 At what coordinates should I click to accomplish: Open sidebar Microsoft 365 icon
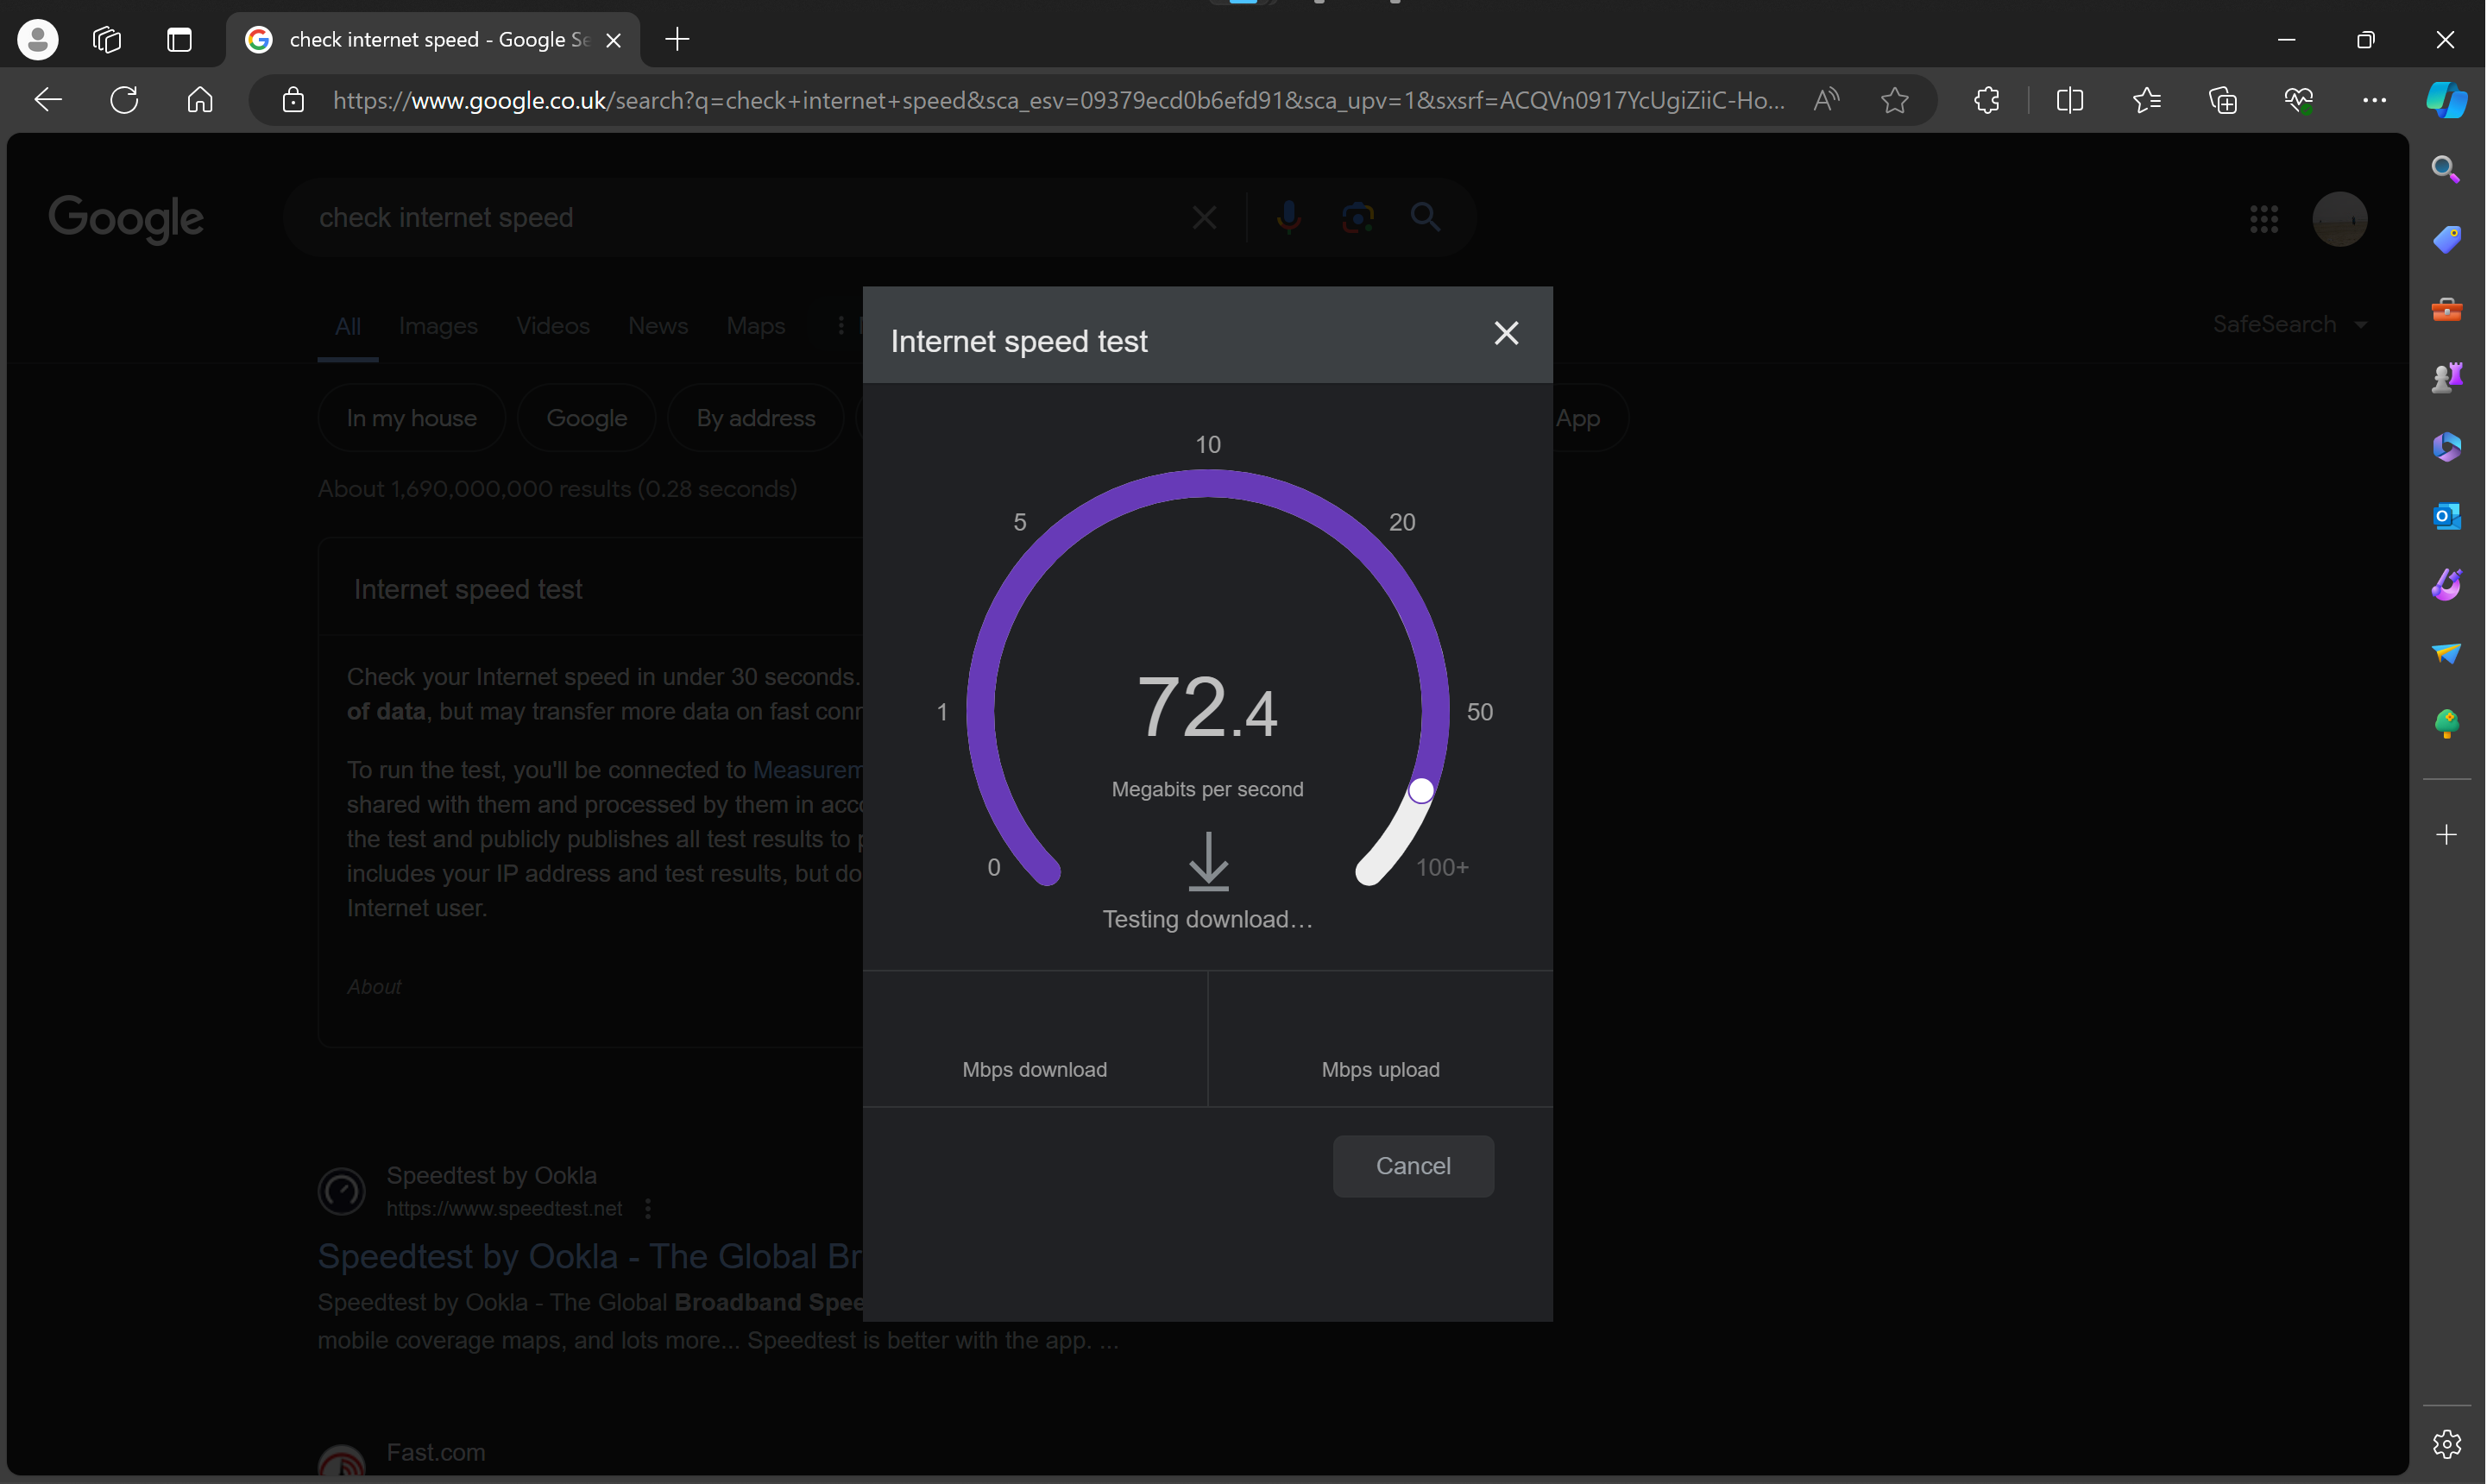point(2446,446)
